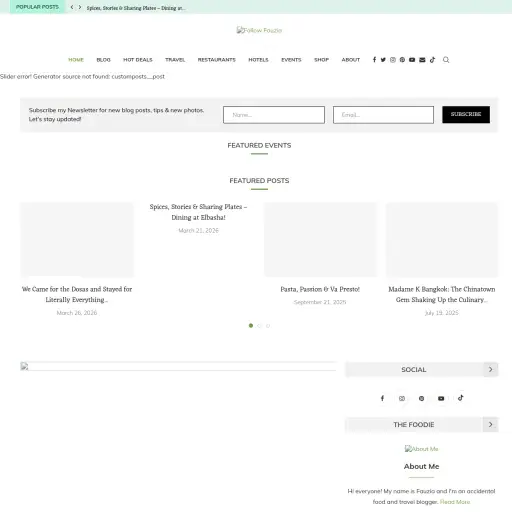512x512 pixels.
Task: Go to the Hot Deals menu item
Action: click(x=138, y=60)
